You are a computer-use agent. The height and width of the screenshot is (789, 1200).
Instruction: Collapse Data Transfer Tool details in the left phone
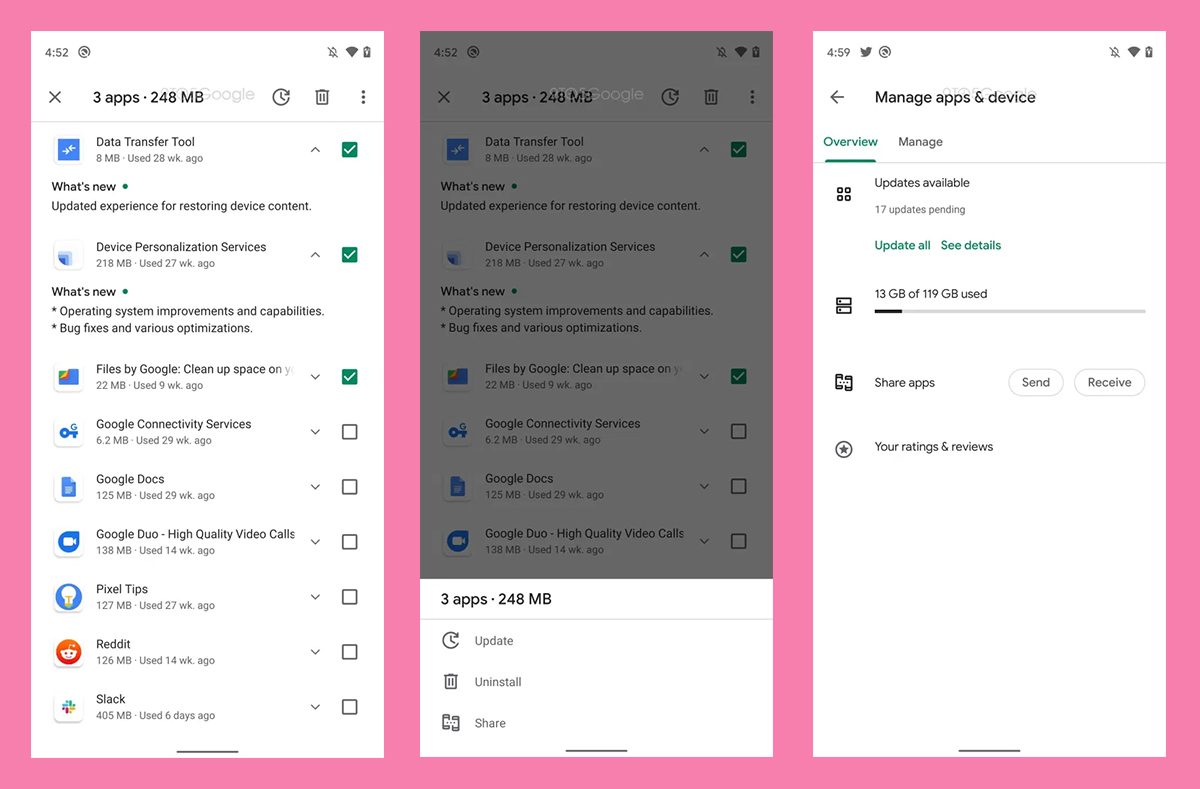click(315, 150)
